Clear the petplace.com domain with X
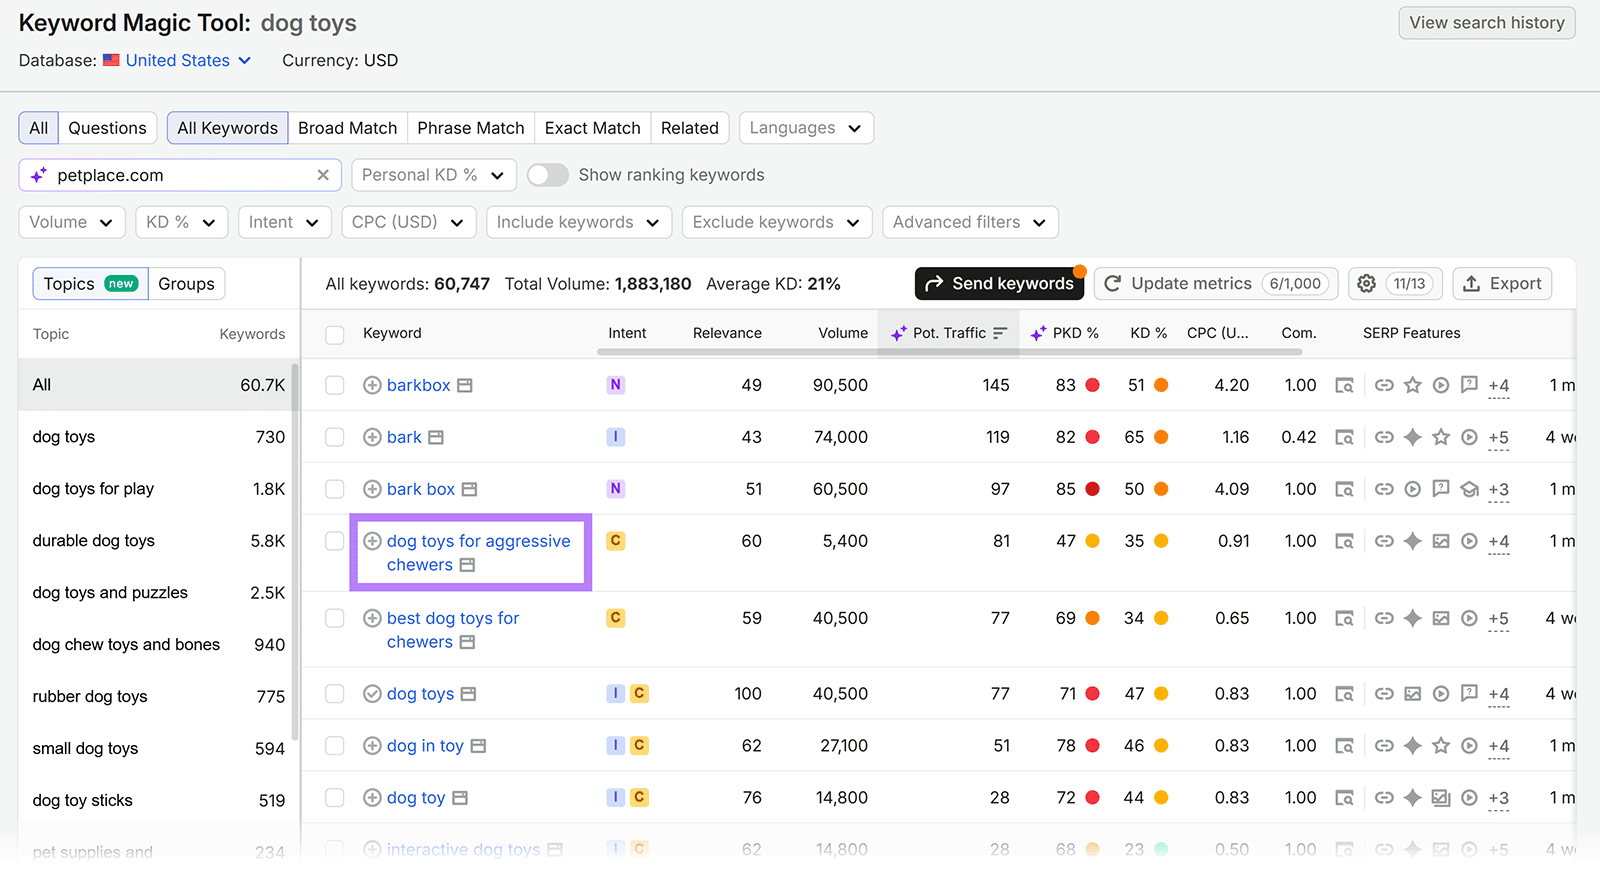 (x=323, y=175)
